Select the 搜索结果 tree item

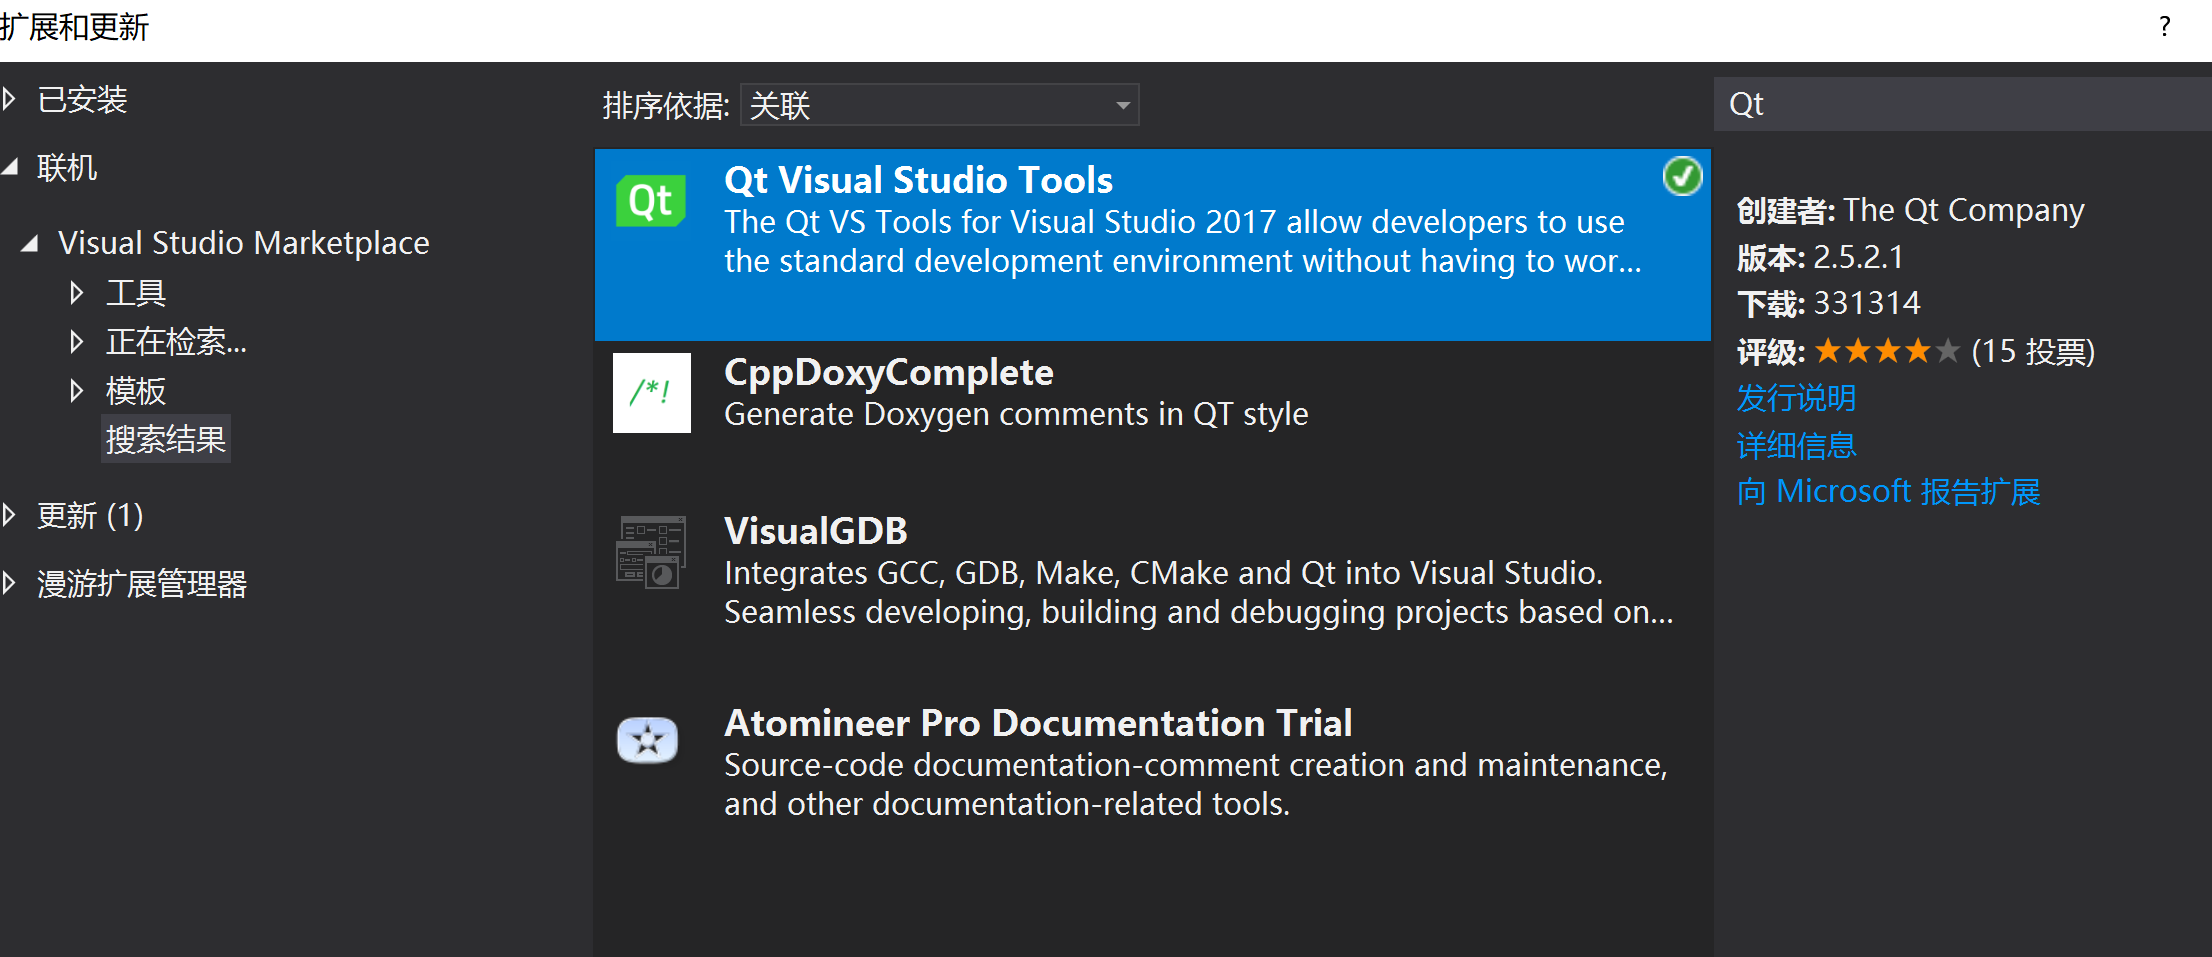coord(166,439)
